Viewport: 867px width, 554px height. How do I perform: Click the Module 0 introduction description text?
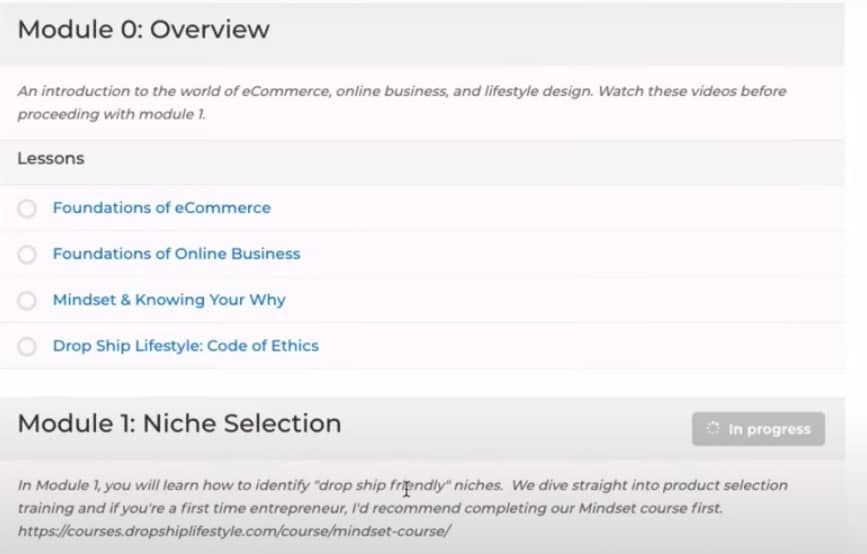click(x=400, y=102)
